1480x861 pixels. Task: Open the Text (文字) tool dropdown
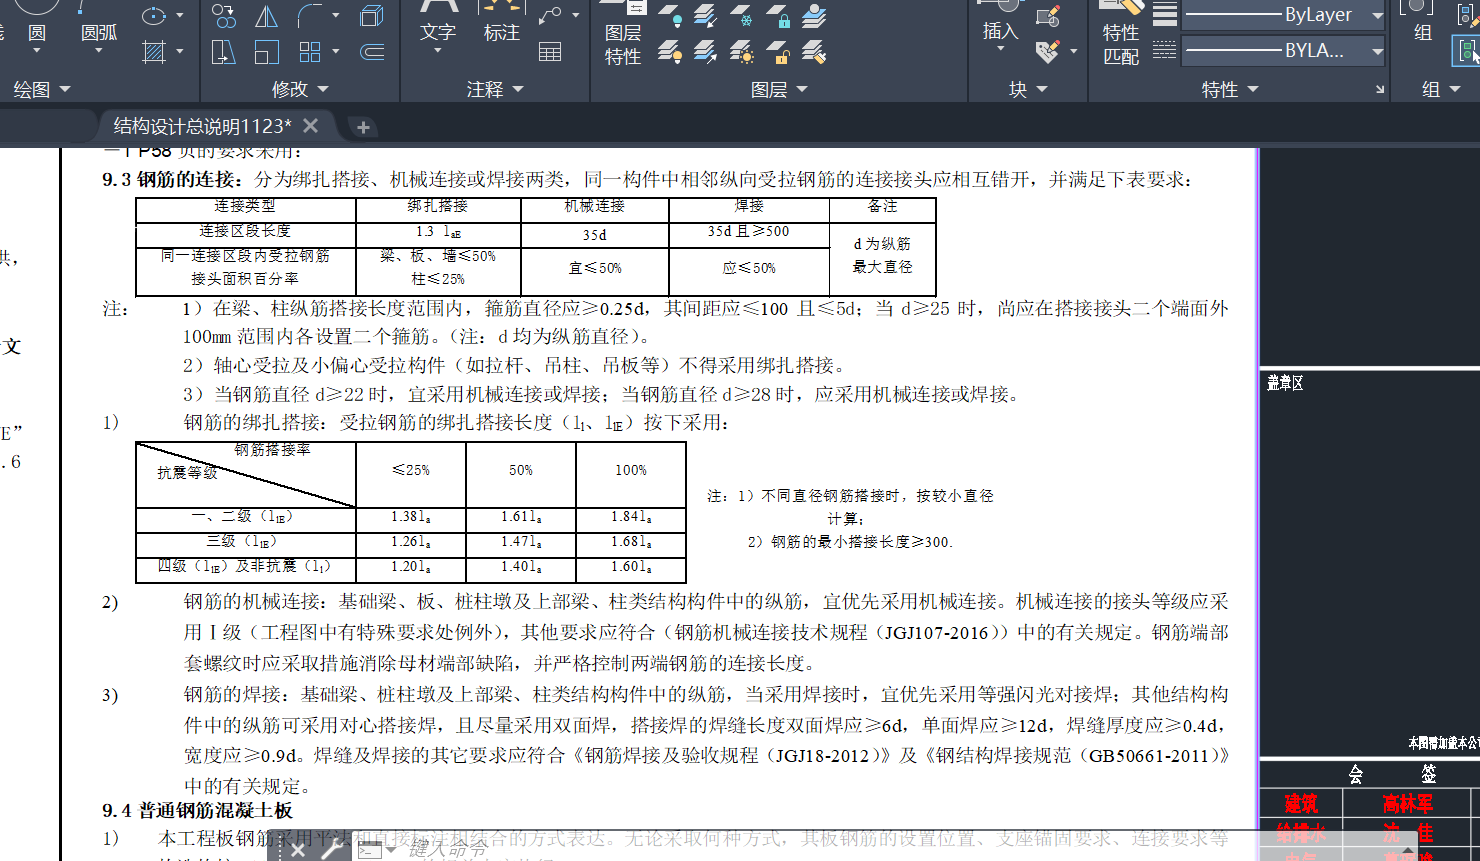(437, 50)
